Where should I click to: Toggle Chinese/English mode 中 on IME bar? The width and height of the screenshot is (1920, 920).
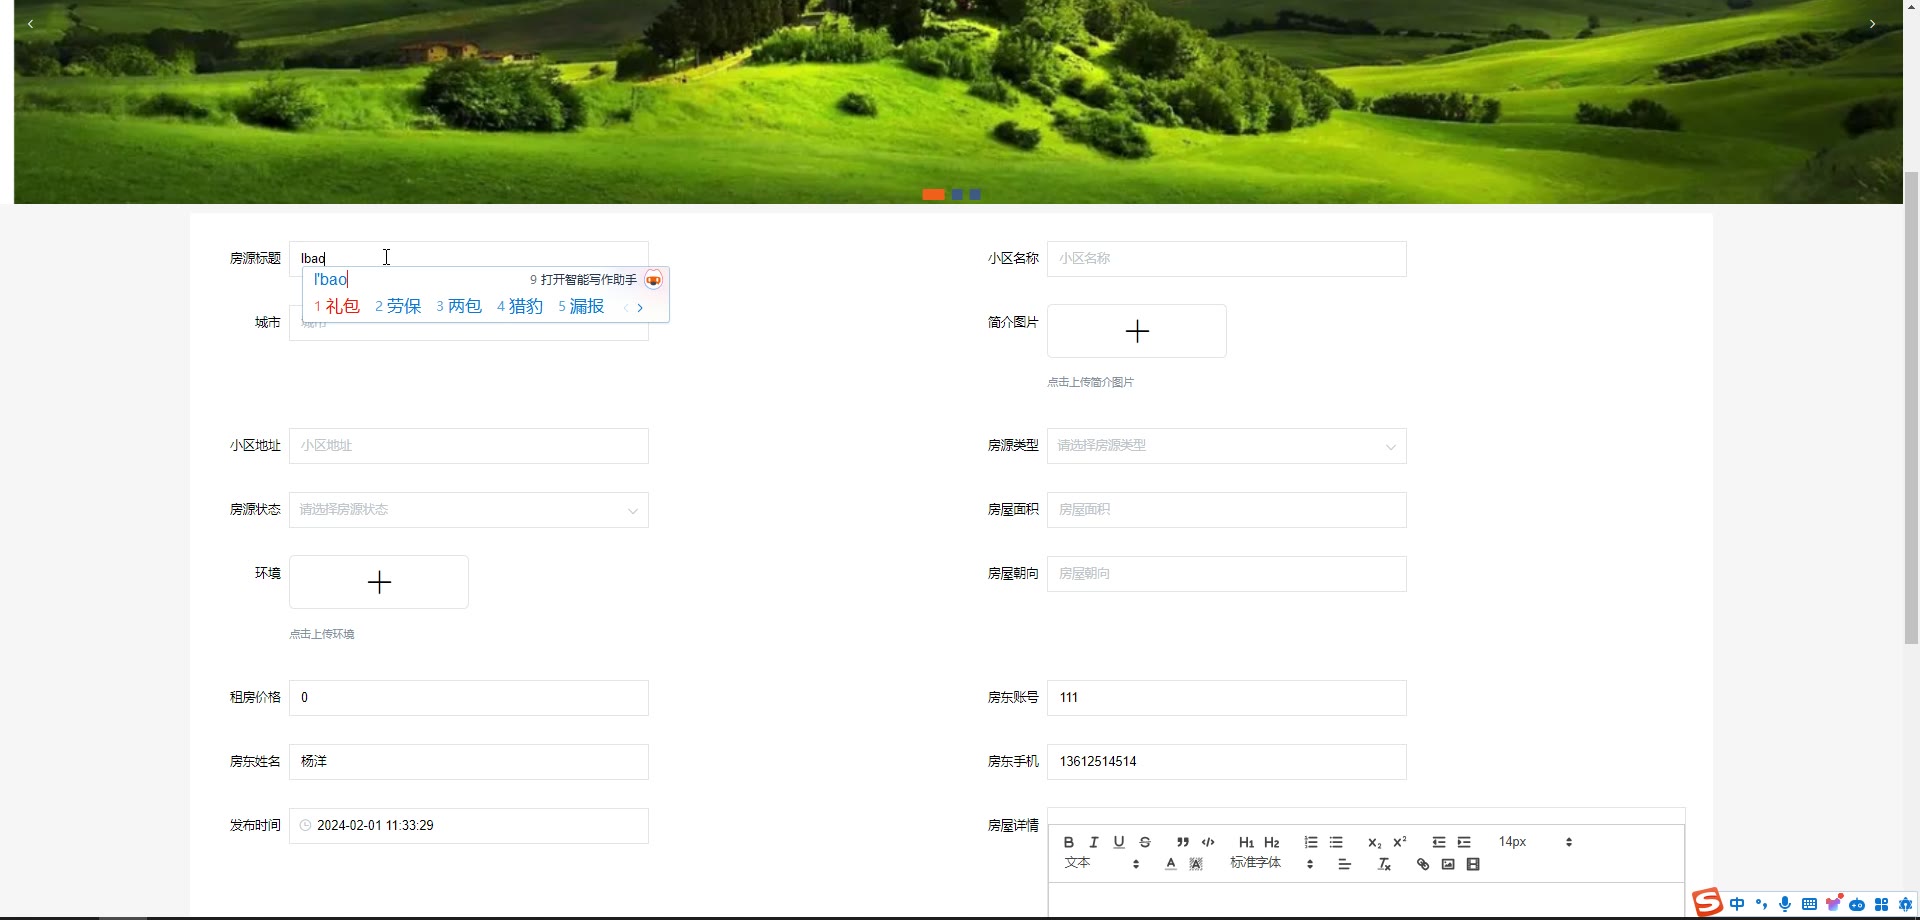[x=1737, y=904]
